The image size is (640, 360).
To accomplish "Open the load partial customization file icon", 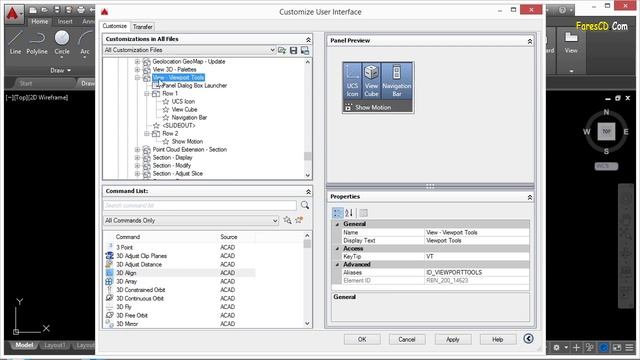I will point(282,50).
